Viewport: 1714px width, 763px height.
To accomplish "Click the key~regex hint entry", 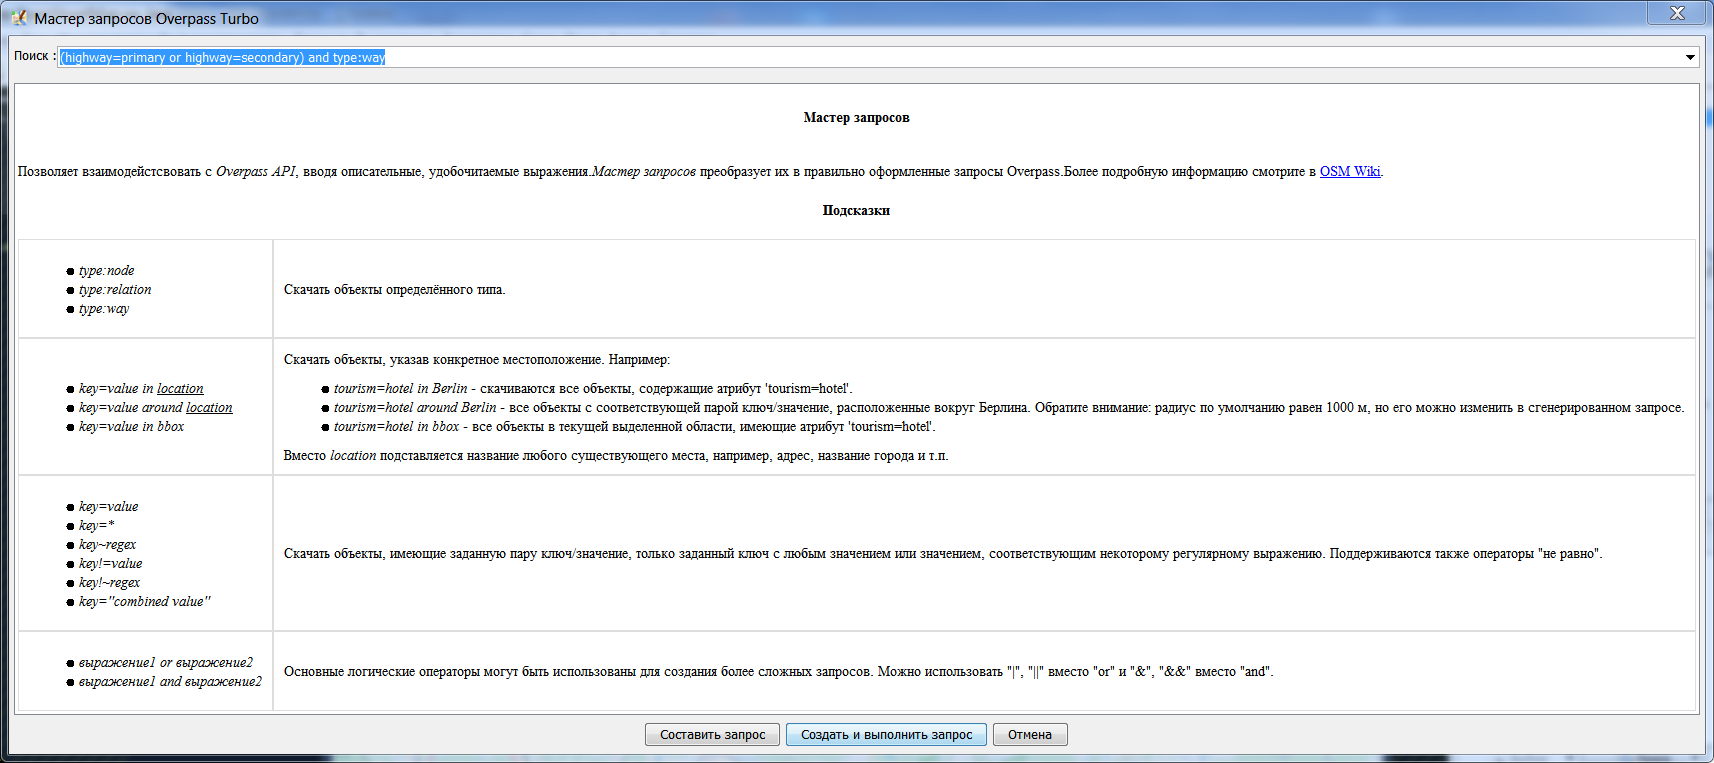I will tap(107, 545).
